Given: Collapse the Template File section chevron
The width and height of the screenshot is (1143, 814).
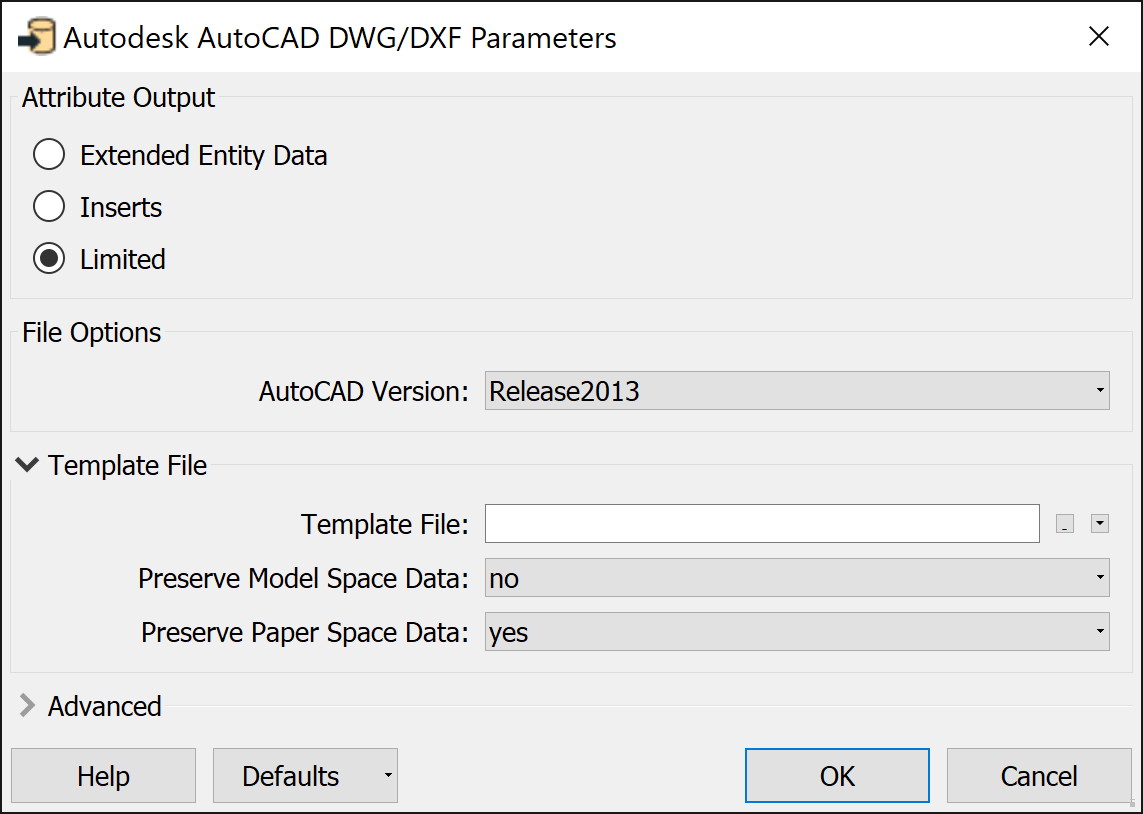Looking at the screenshot, I should (28, 465).
